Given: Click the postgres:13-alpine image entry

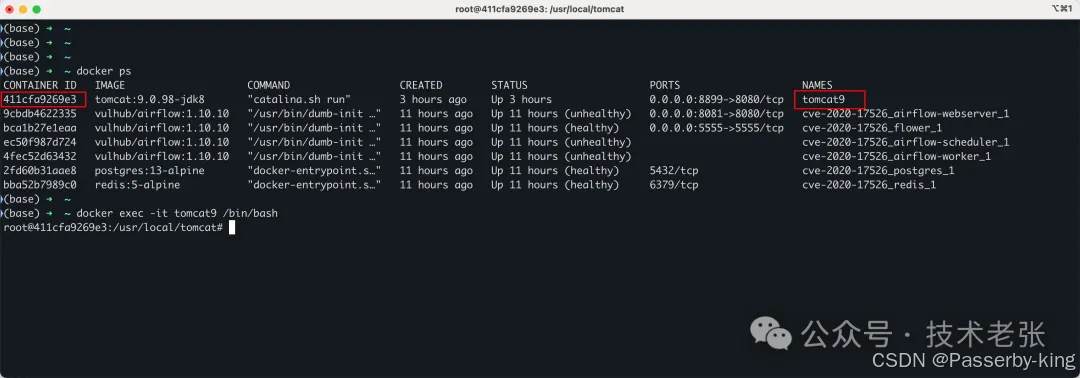Looking at the screenshot, I should point(149,171).
